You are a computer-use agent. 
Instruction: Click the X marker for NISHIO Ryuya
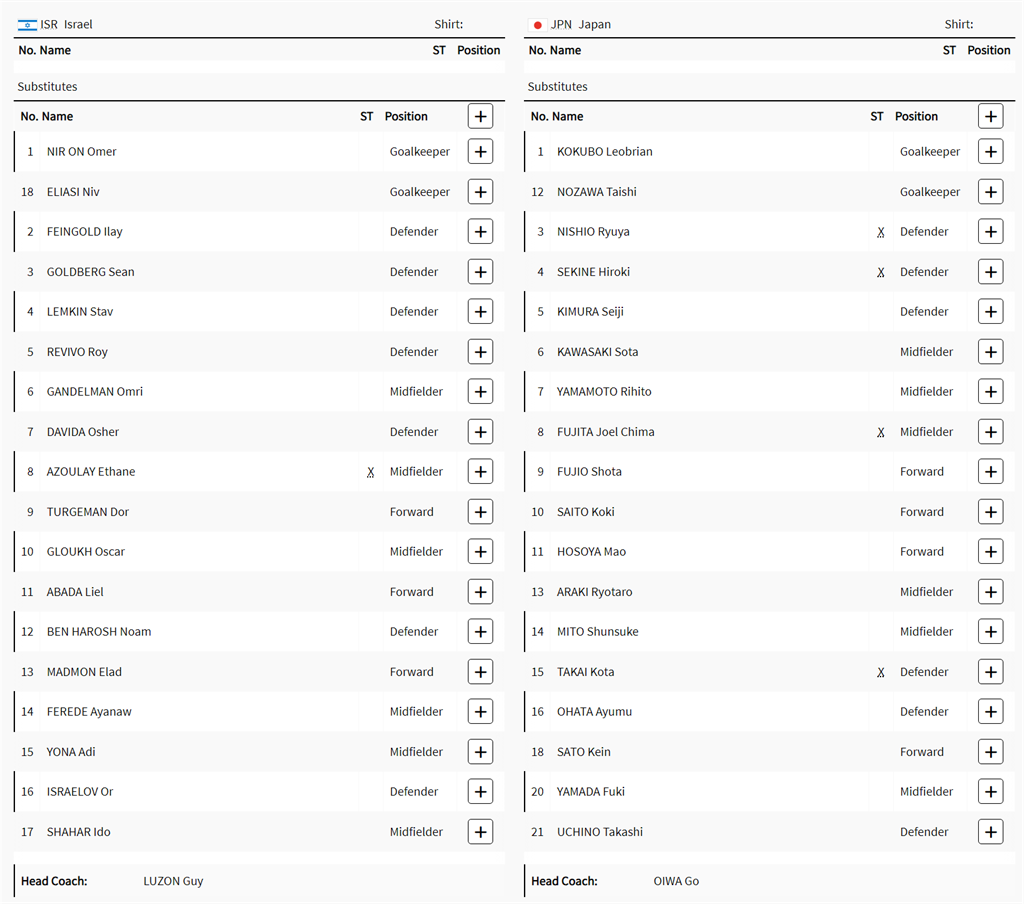881,232
